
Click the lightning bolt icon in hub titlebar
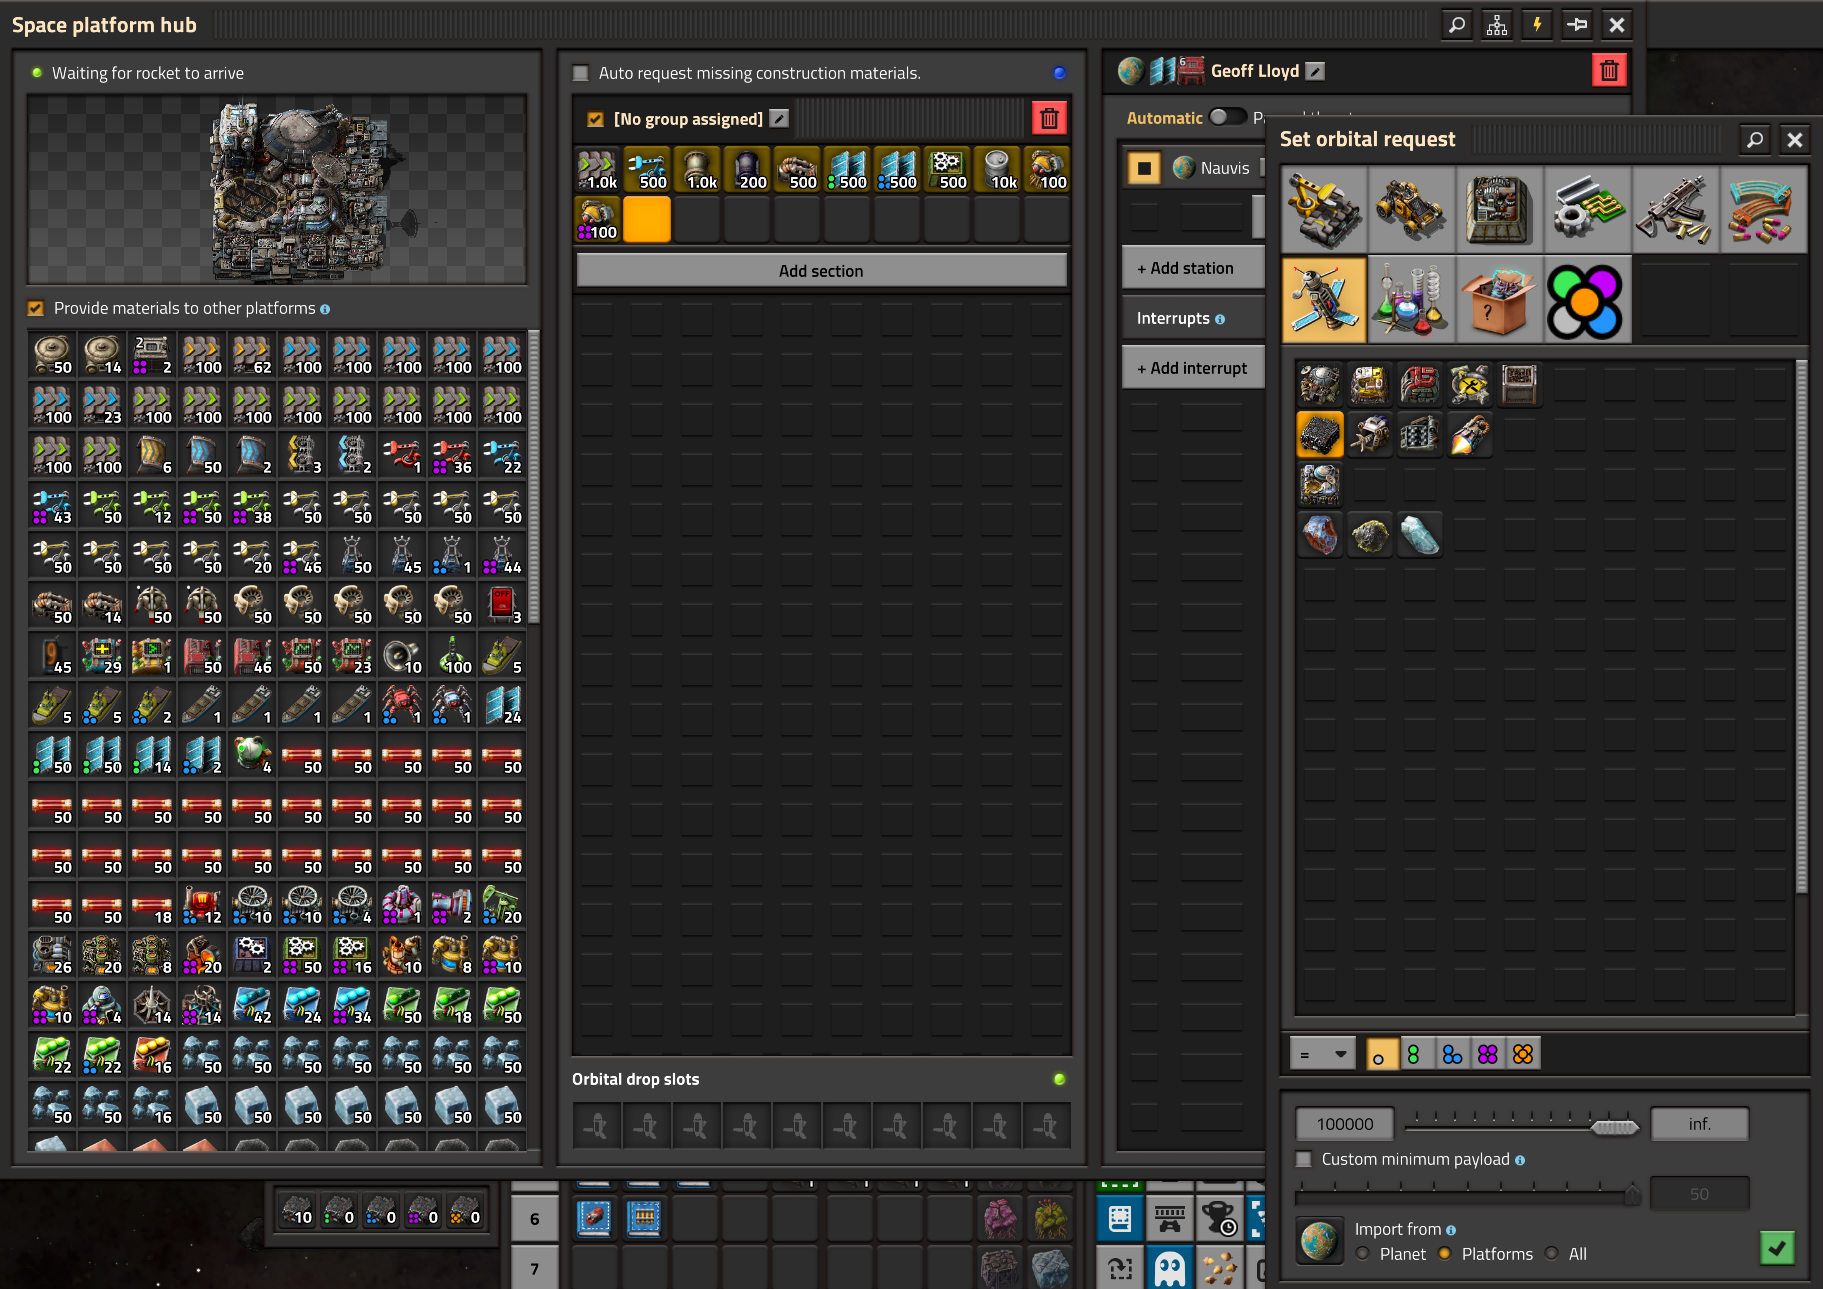[1537, 25]
